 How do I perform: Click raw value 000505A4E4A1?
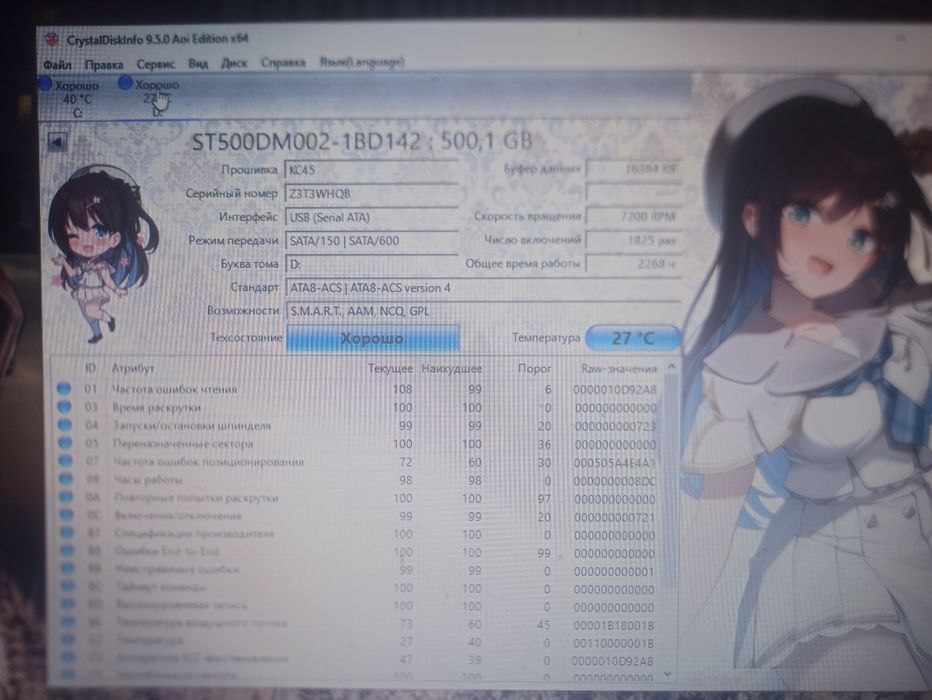(615, 463)
